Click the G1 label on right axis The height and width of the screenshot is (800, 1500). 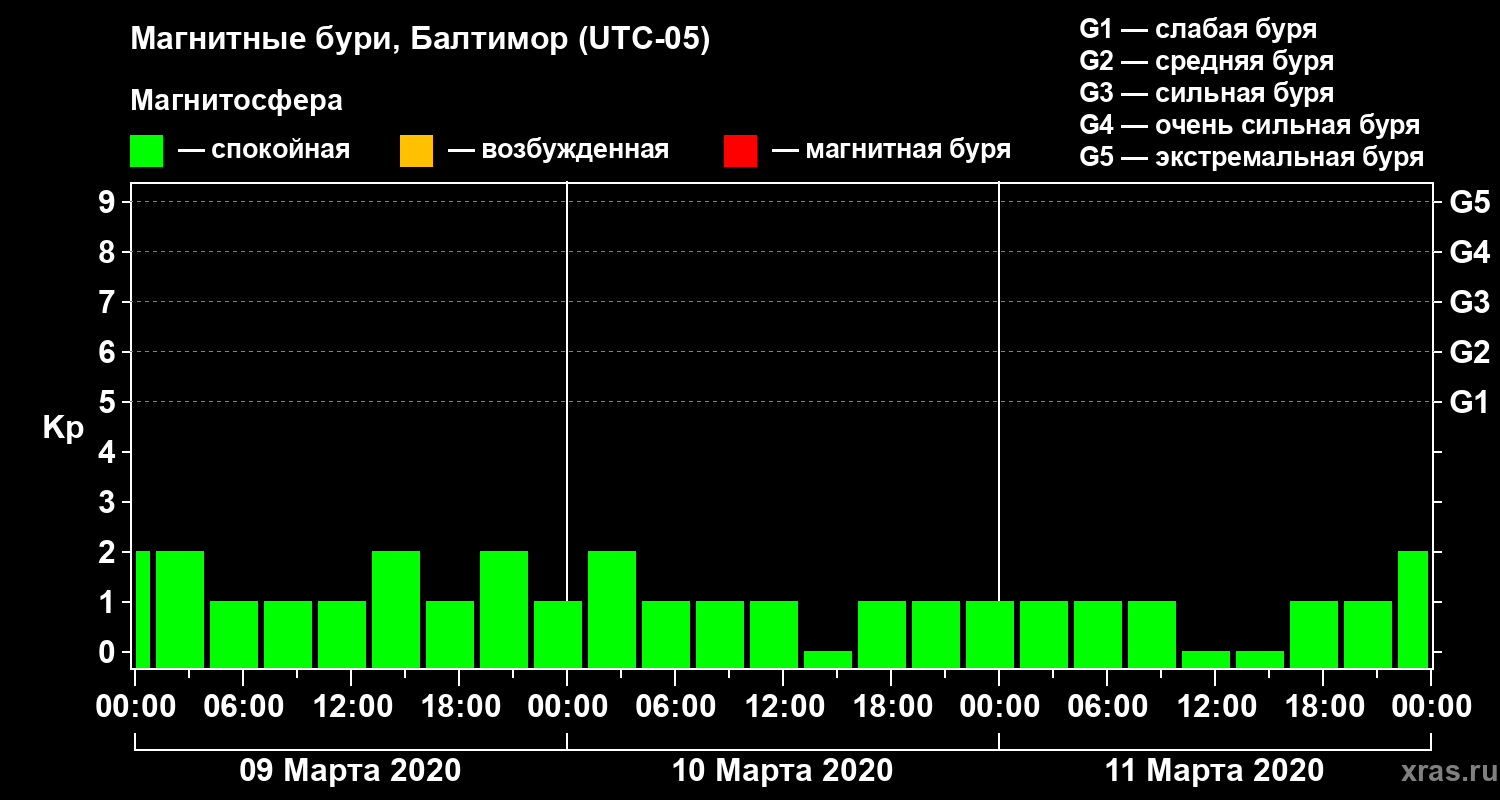(1469, 402)
